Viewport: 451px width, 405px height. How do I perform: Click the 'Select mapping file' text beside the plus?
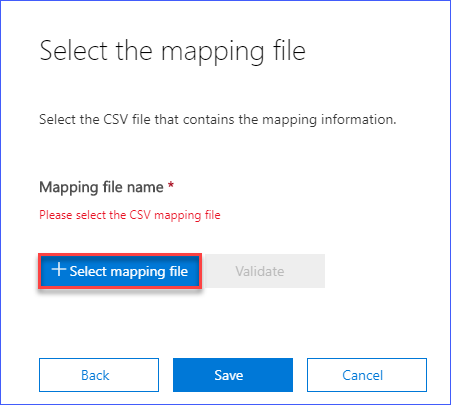click(129, 272)
